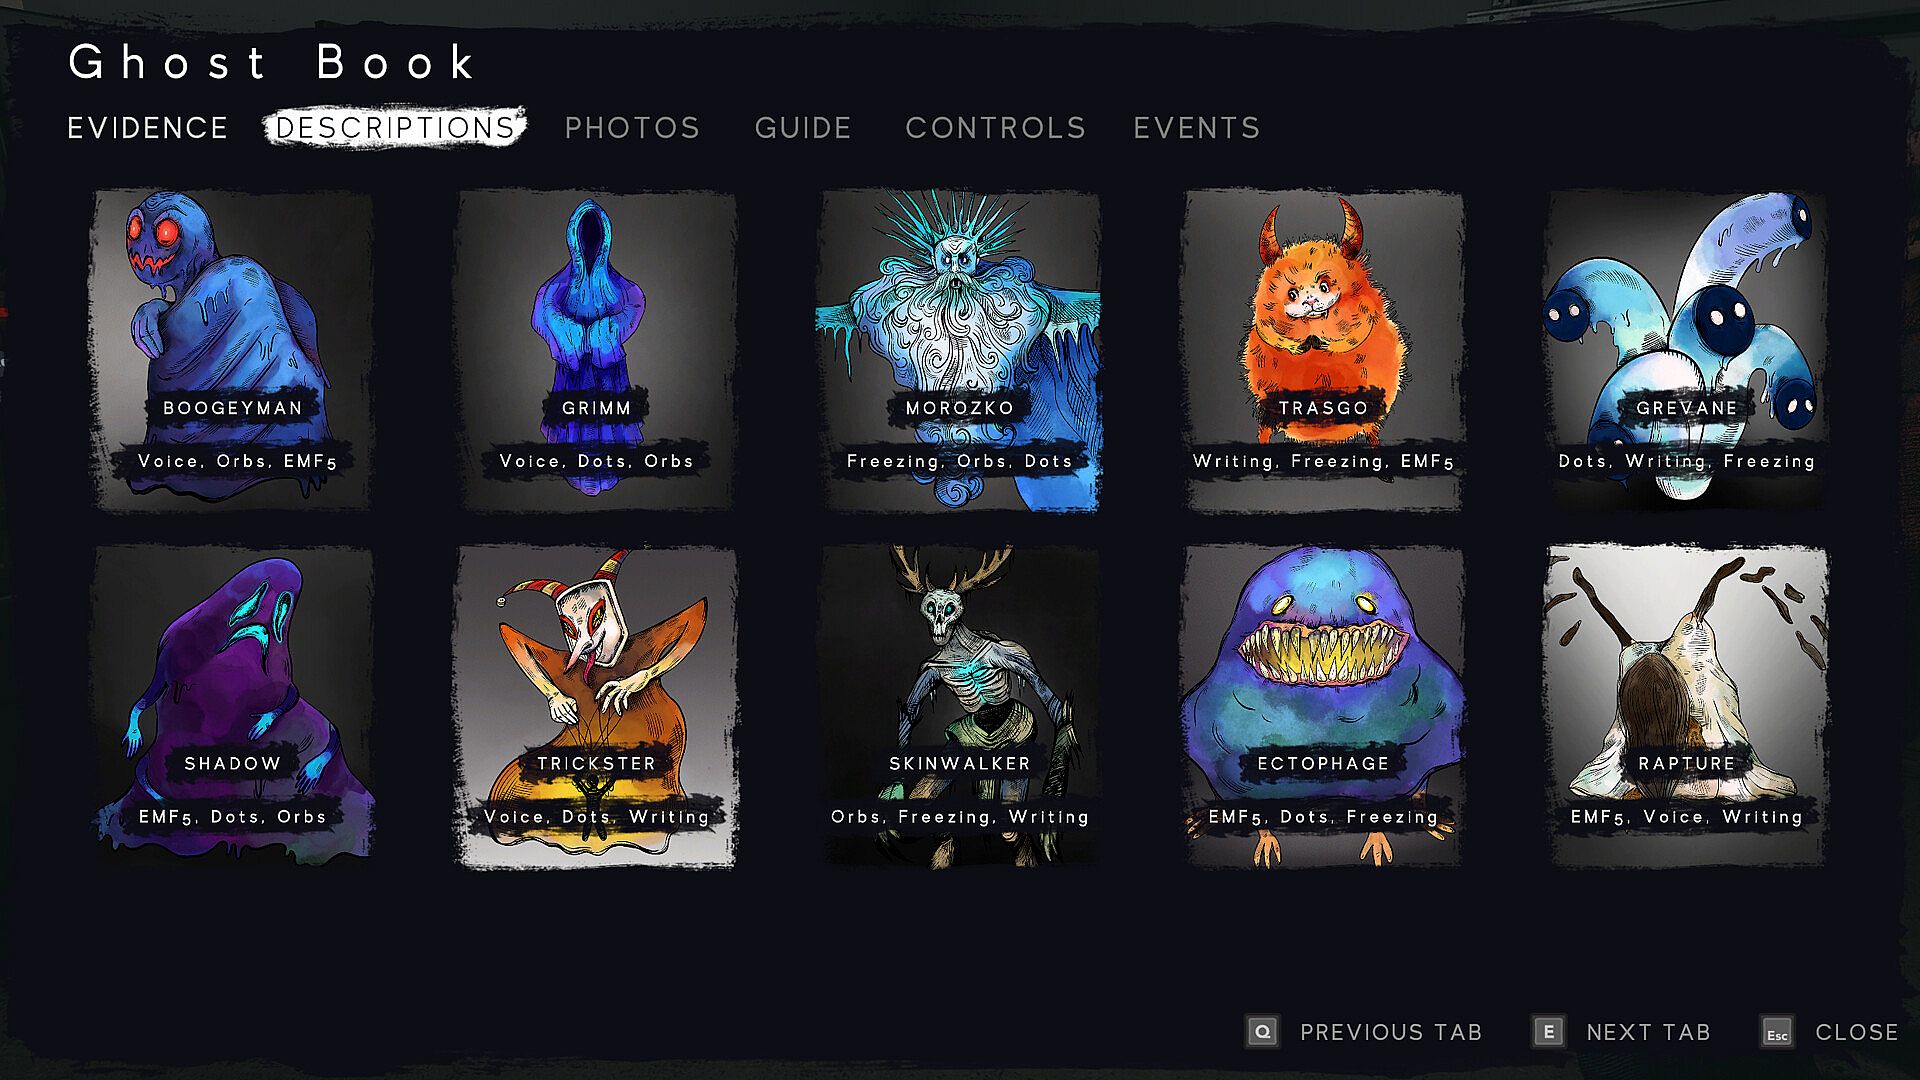Click the Q key icon
Screen dimensions: 1920x1080
[1263, 1032]
